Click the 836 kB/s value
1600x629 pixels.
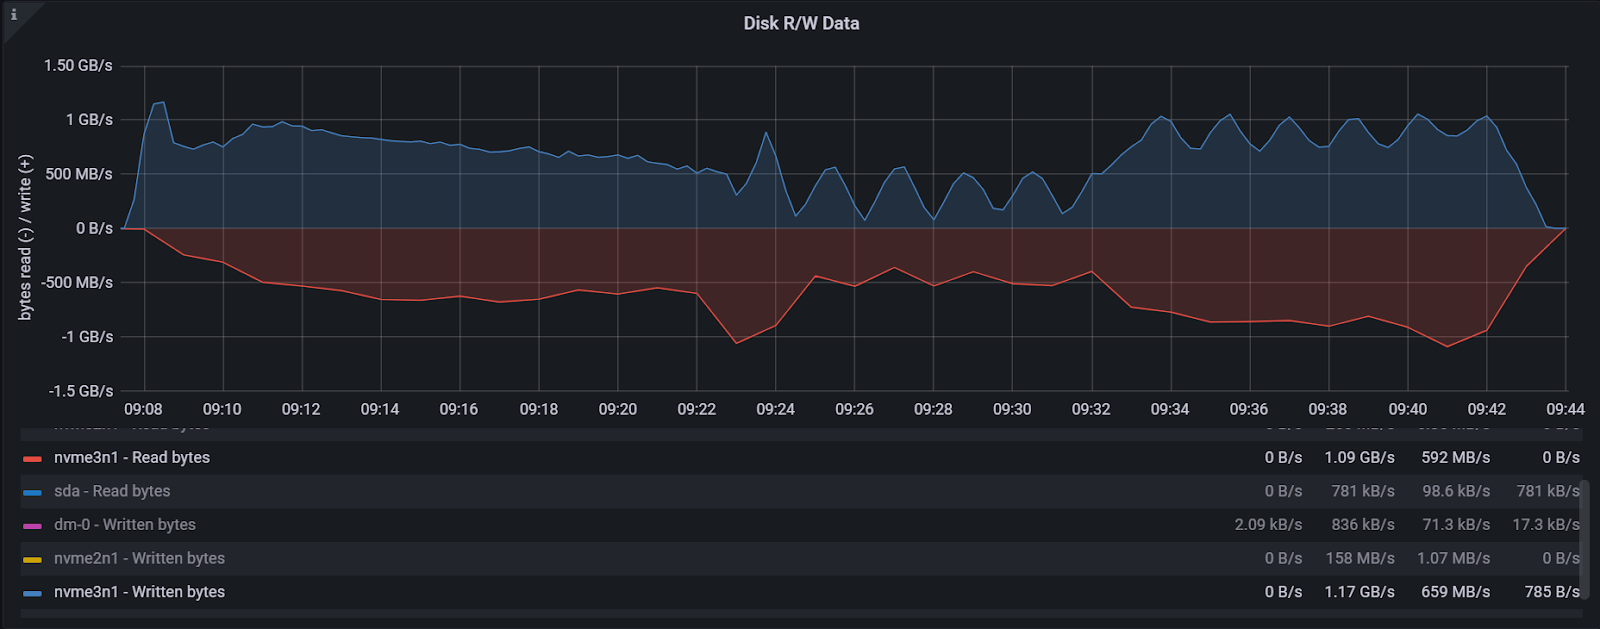pos(1363,524)
